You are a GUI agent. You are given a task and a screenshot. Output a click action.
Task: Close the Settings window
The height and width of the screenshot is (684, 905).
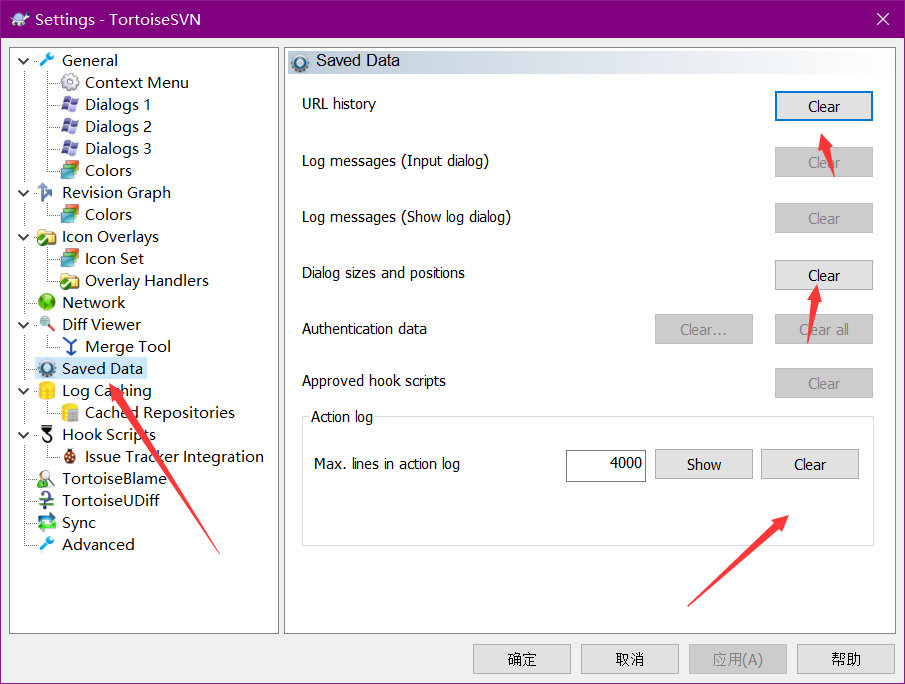coord(882,19)
